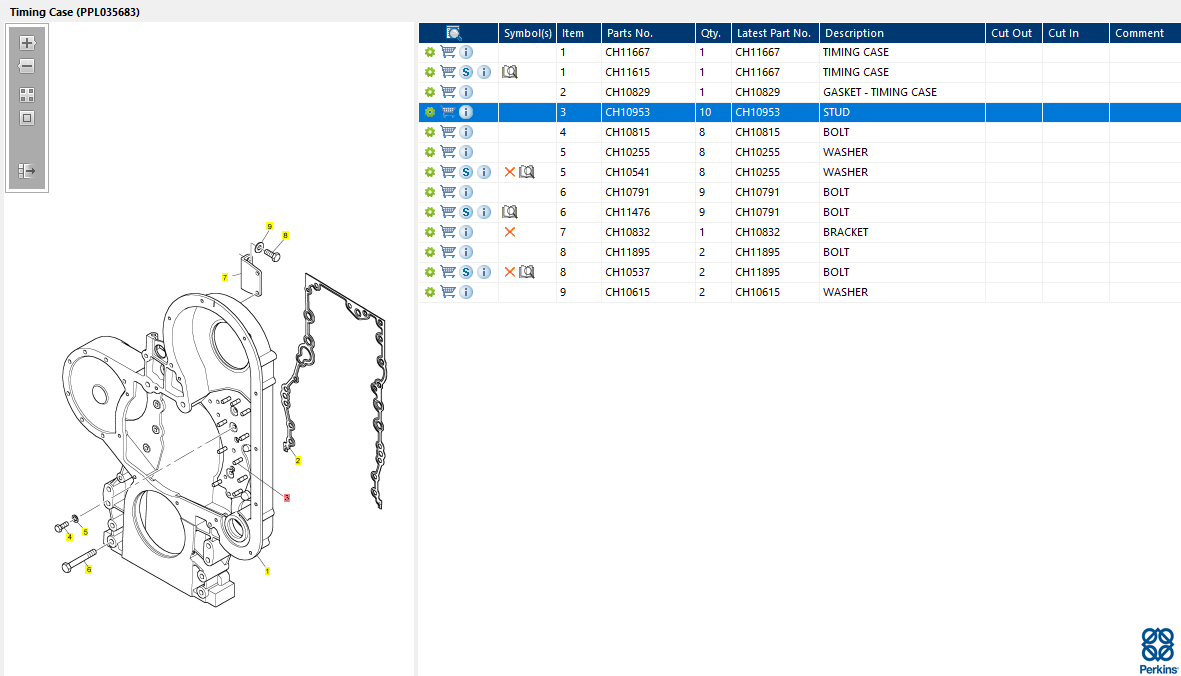The height and width of the screenshot is (676, 1181).
Task: Click the S icon for CH10537 BOLT
Action: click(x=466, y=272)
